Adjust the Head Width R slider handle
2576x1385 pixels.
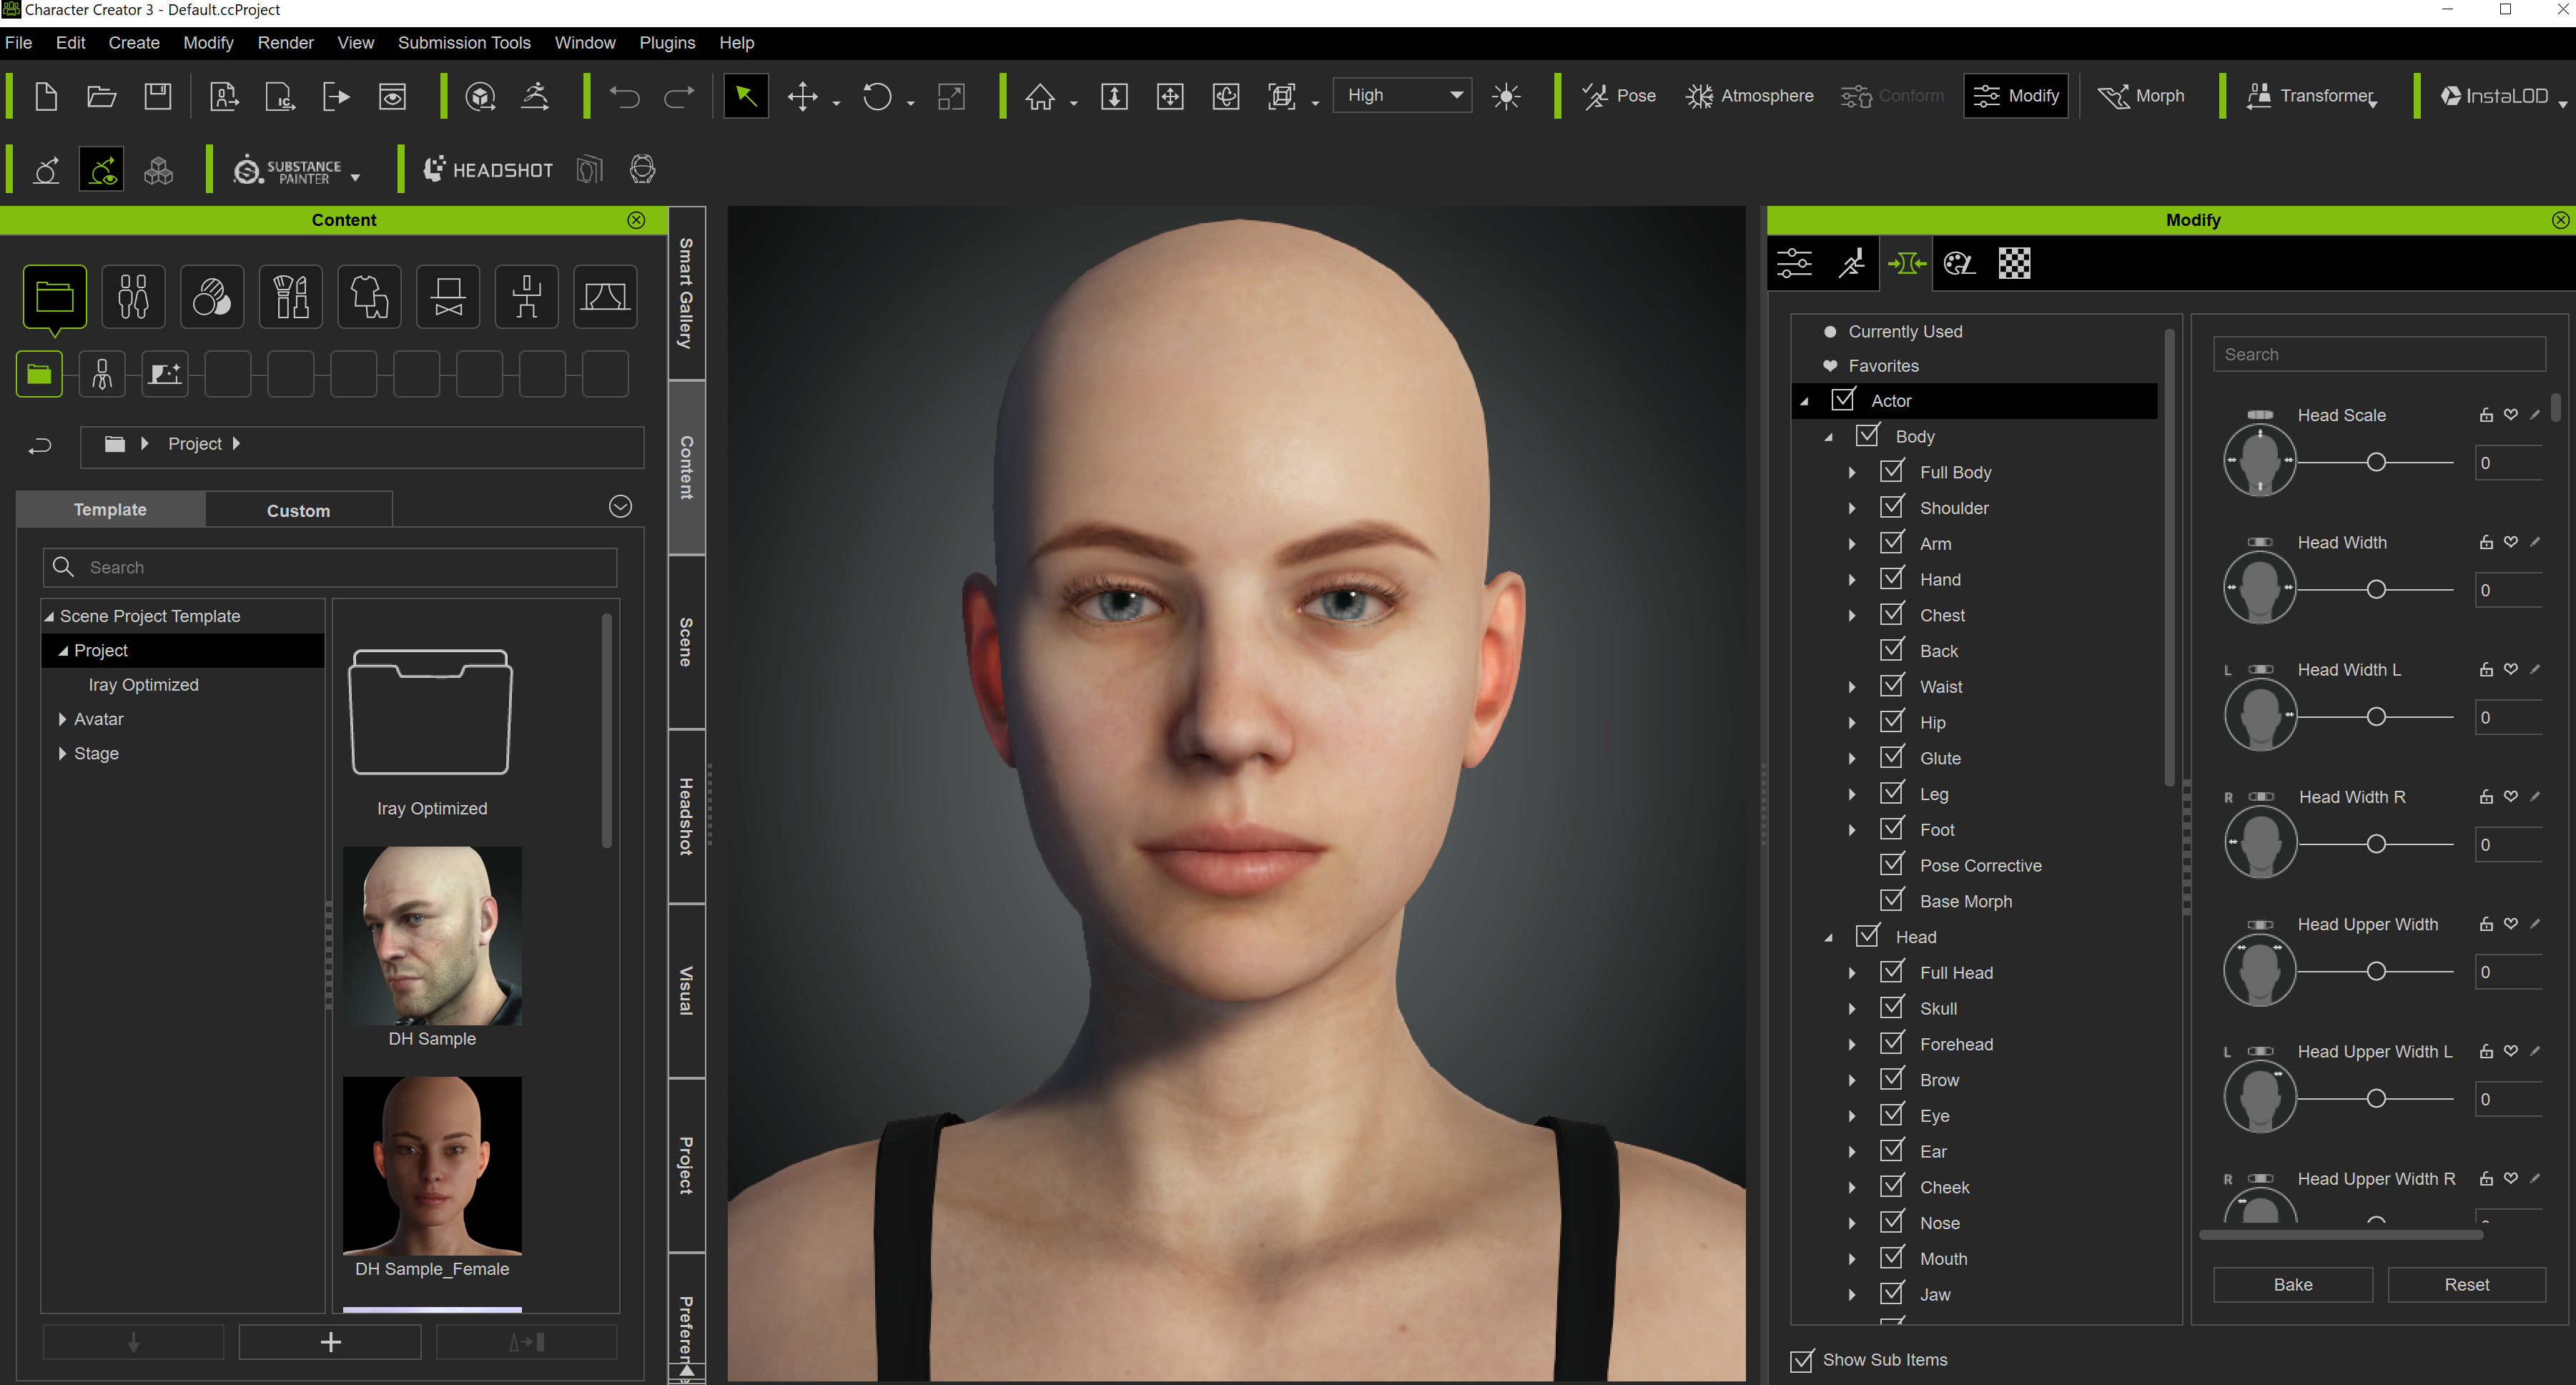(x=2377, y=844)
